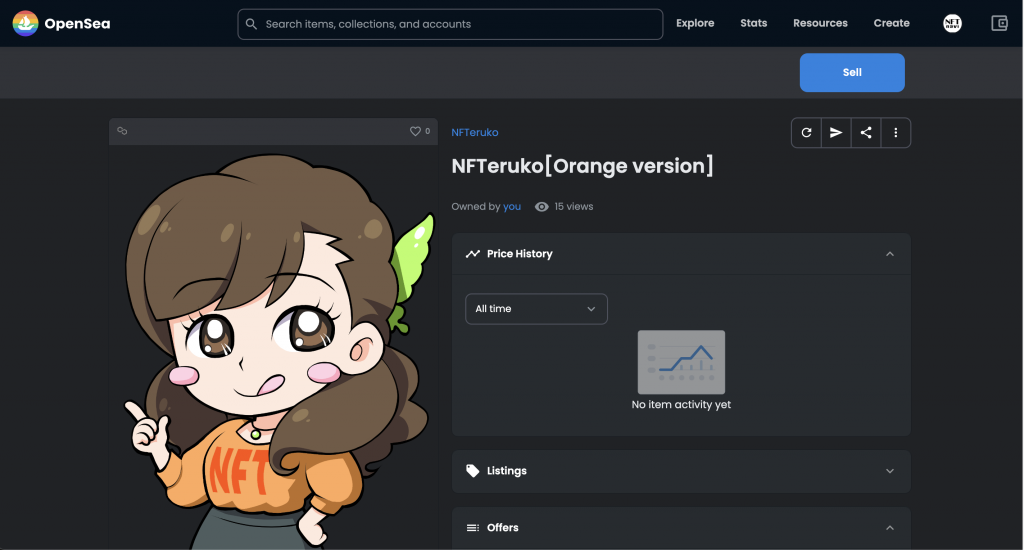1024x550 pixels.
Task: Click the OpenSea logo icon
Action: (x=25, y=23)
